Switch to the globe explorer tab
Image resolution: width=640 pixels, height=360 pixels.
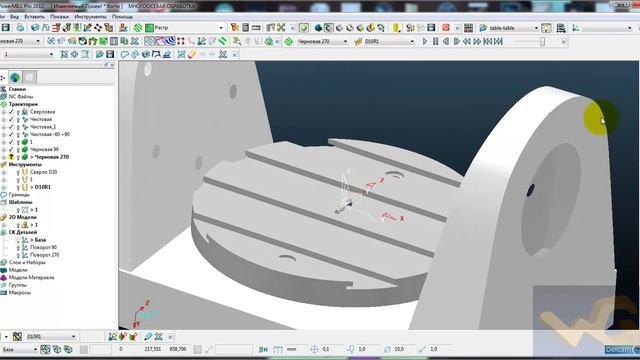coord(15,77)
